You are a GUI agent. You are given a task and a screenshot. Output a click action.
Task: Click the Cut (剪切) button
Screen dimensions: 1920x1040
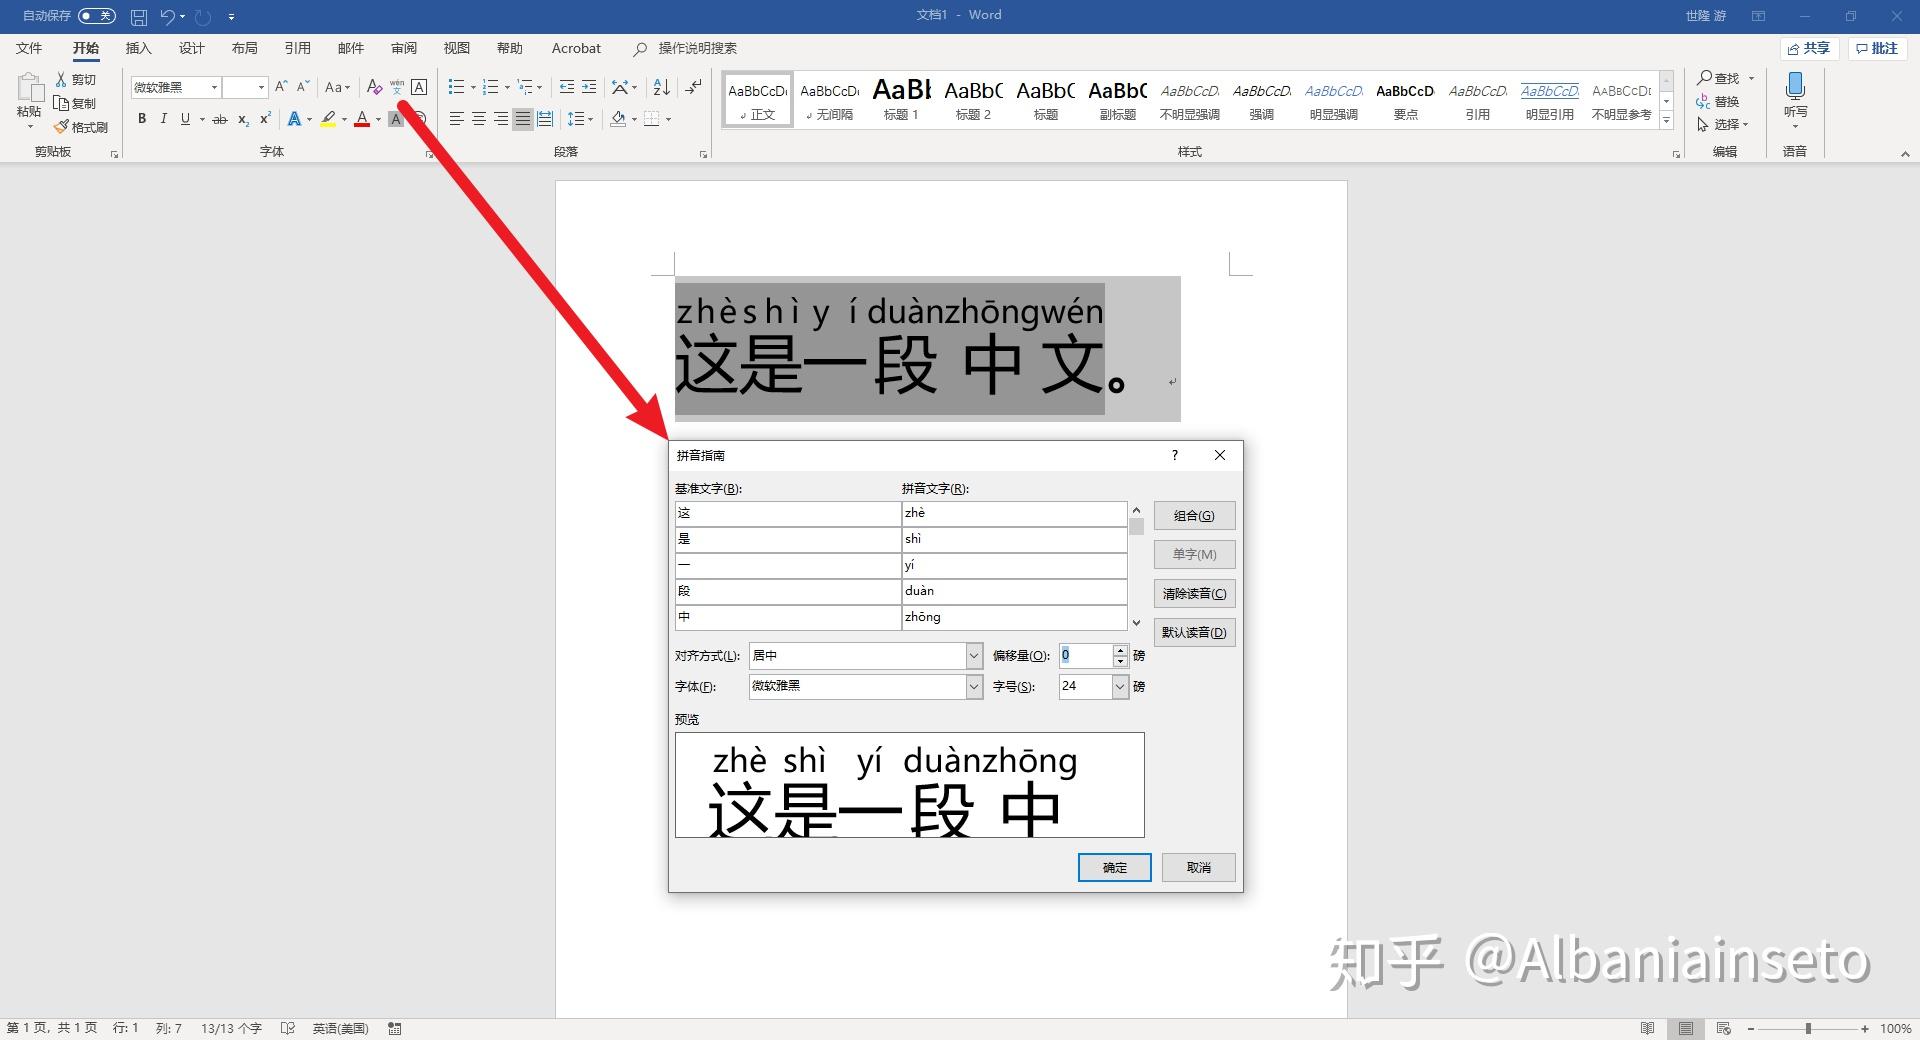point(76,79)
